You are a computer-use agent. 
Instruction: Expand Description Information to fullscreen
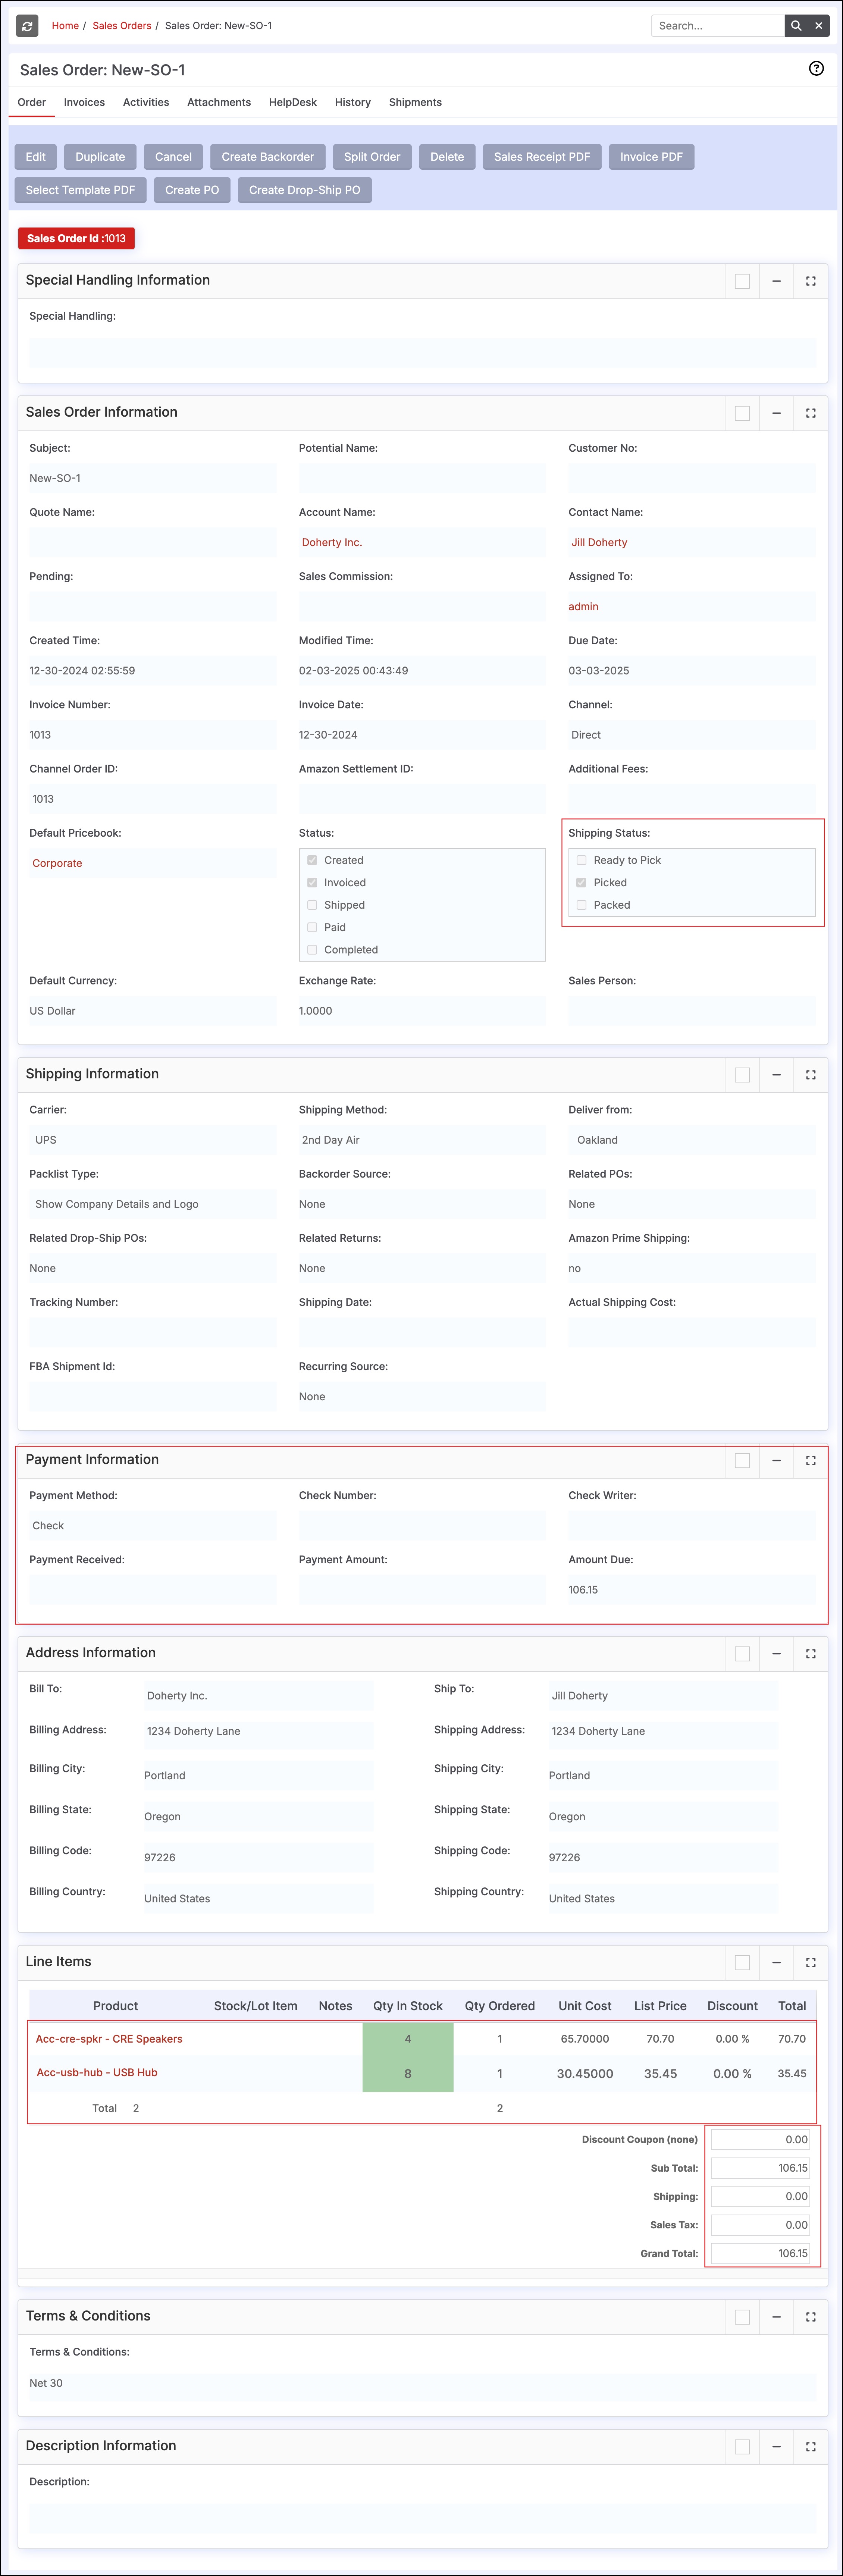pyautogui.click(x=811, y=2447)
